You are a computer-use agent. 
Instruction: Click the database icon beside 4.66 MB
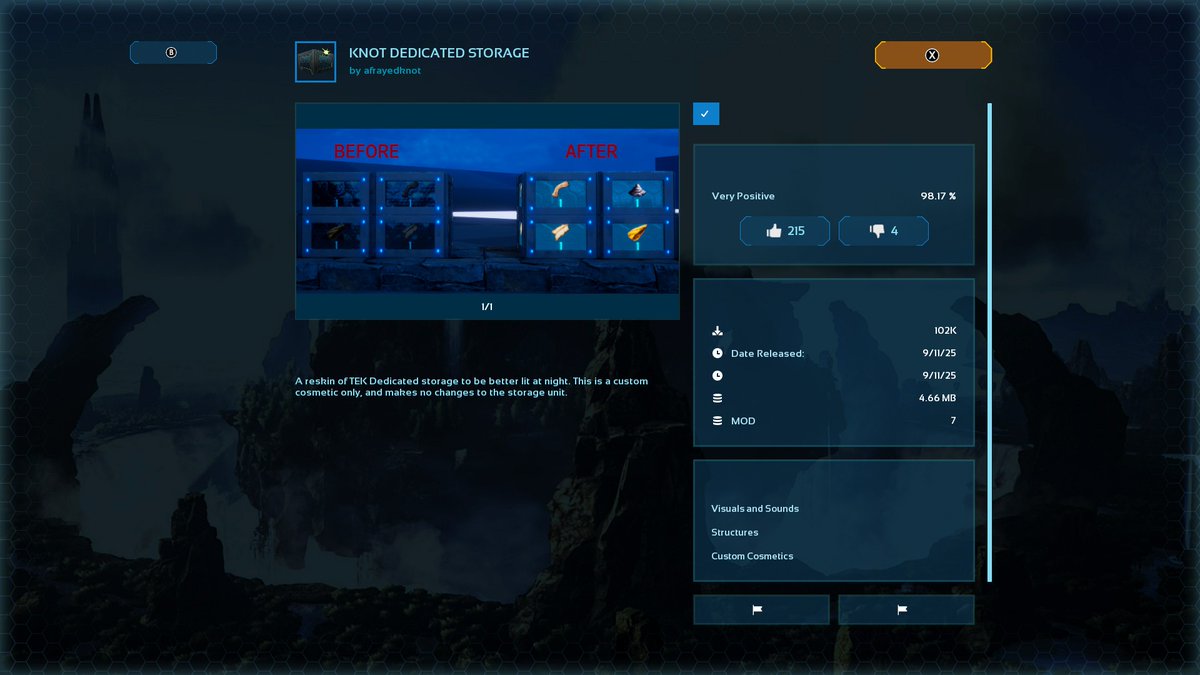(x=717, y=398)
